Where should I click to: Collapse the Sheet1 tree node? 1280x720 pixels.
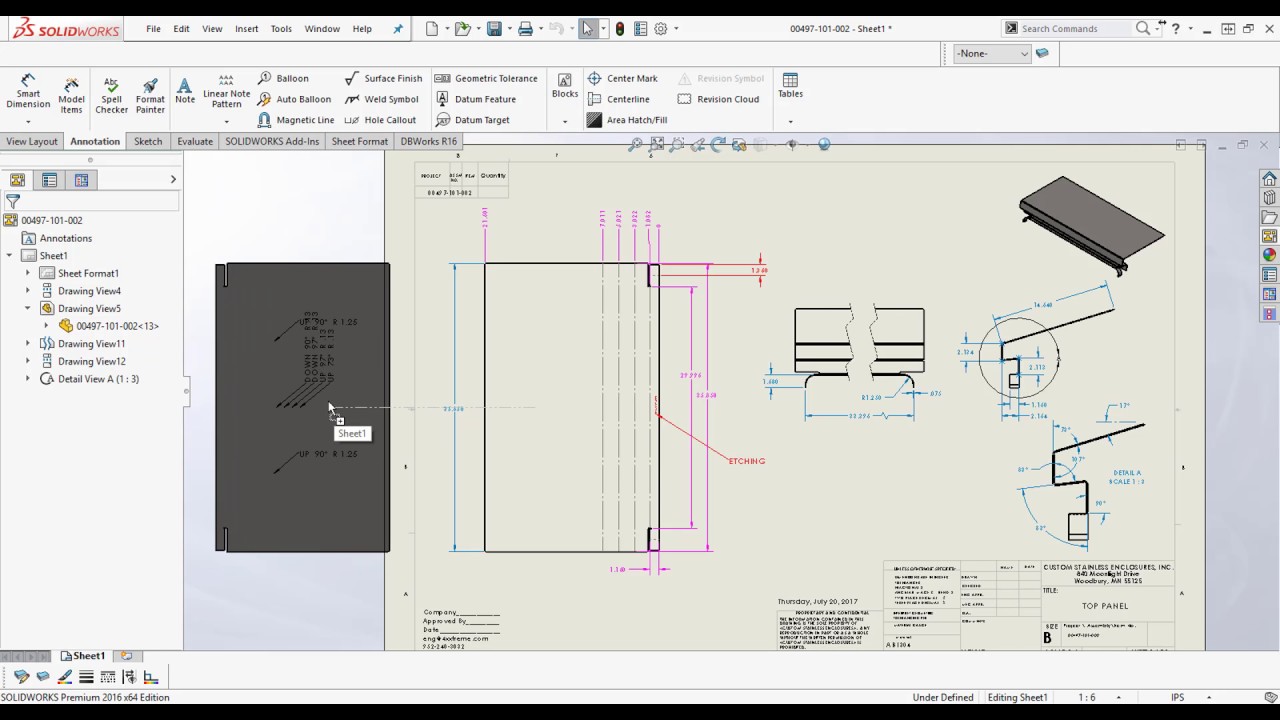[8, 255]
